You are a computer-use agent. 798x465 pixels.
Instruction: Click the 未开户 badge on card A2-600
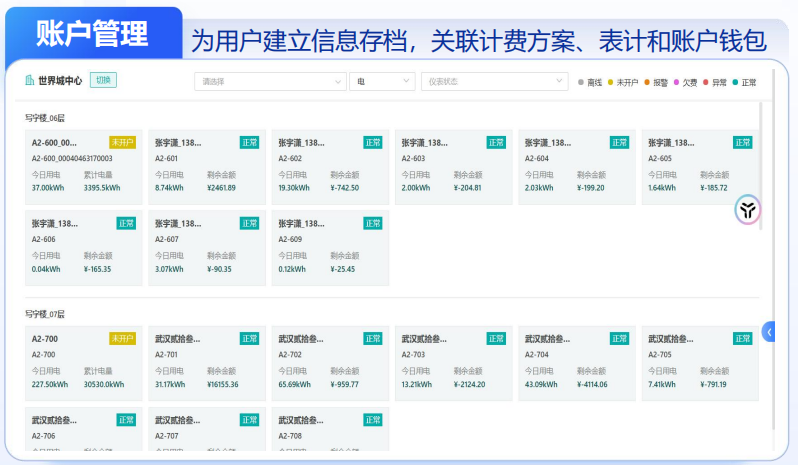(x=123, y=142)
